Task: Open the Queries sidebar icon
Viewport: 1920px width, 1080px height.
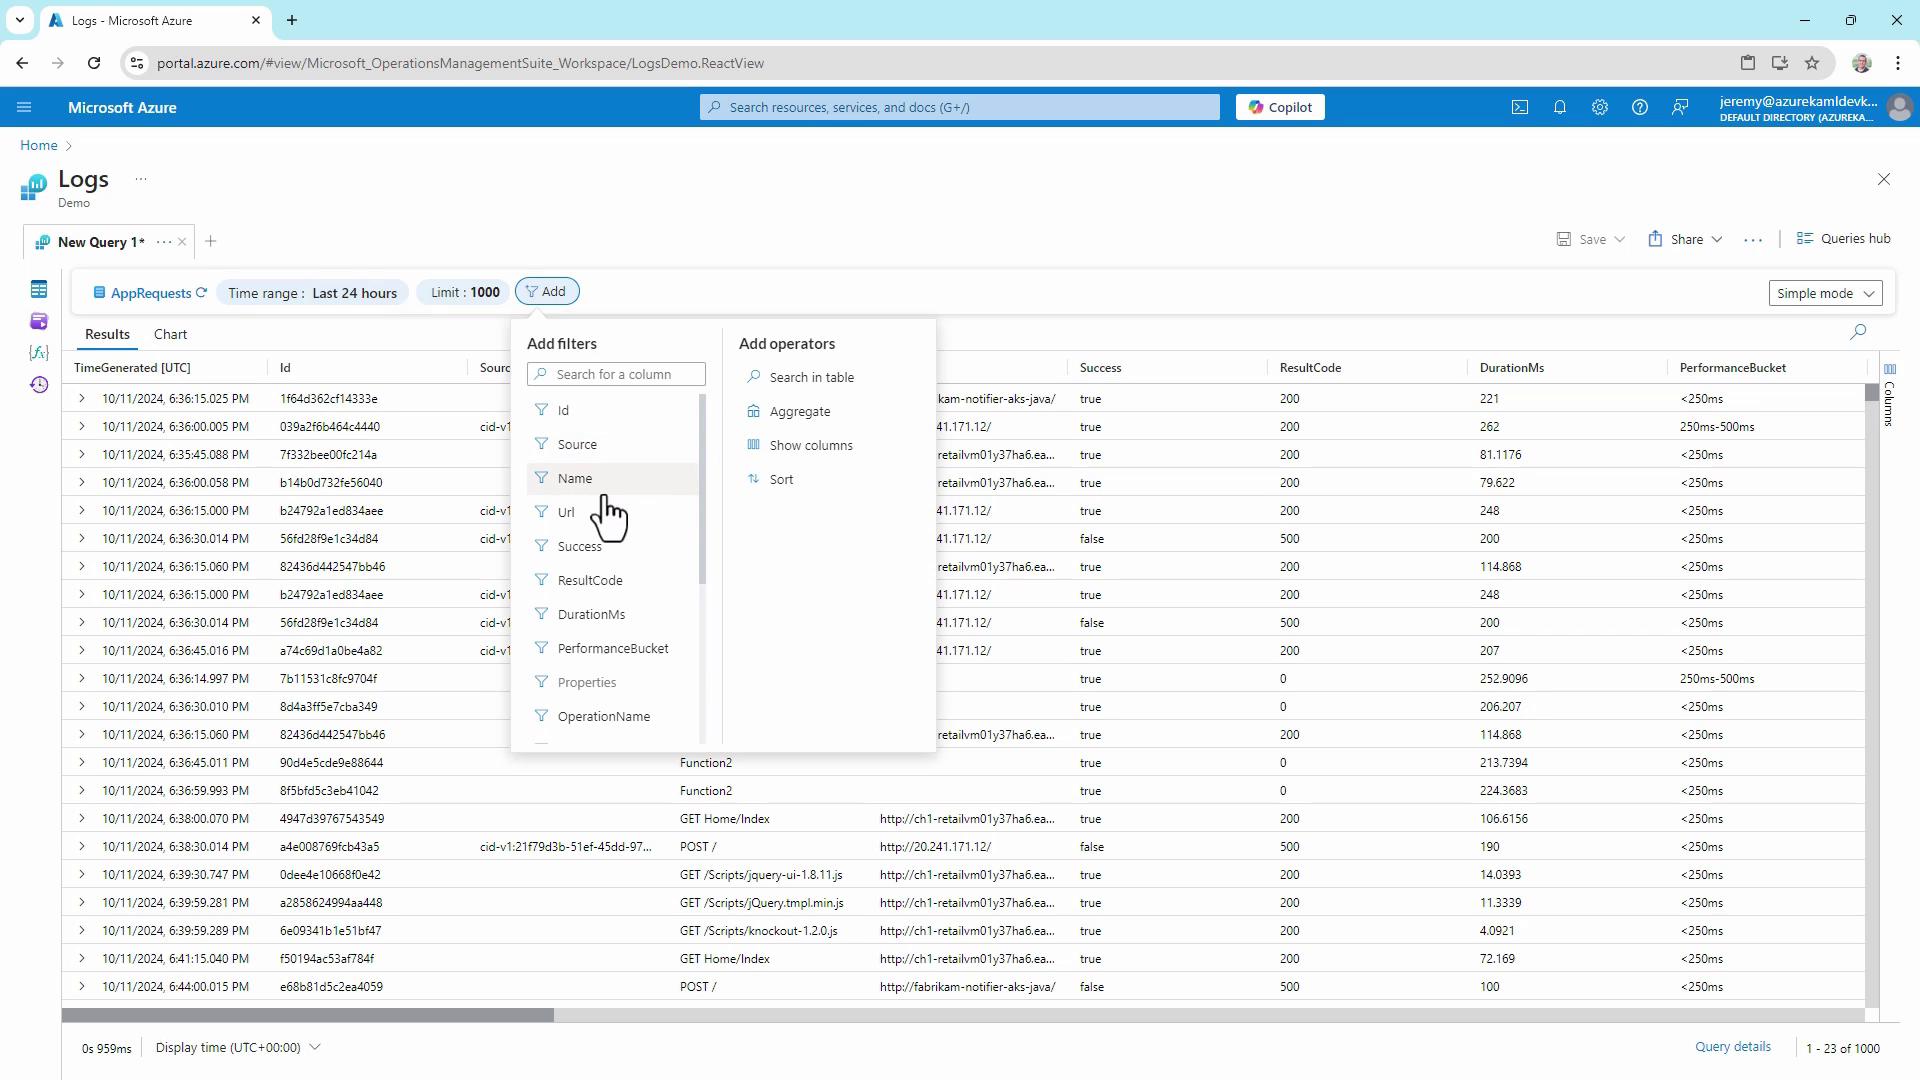Action: [x=39, y=321]
